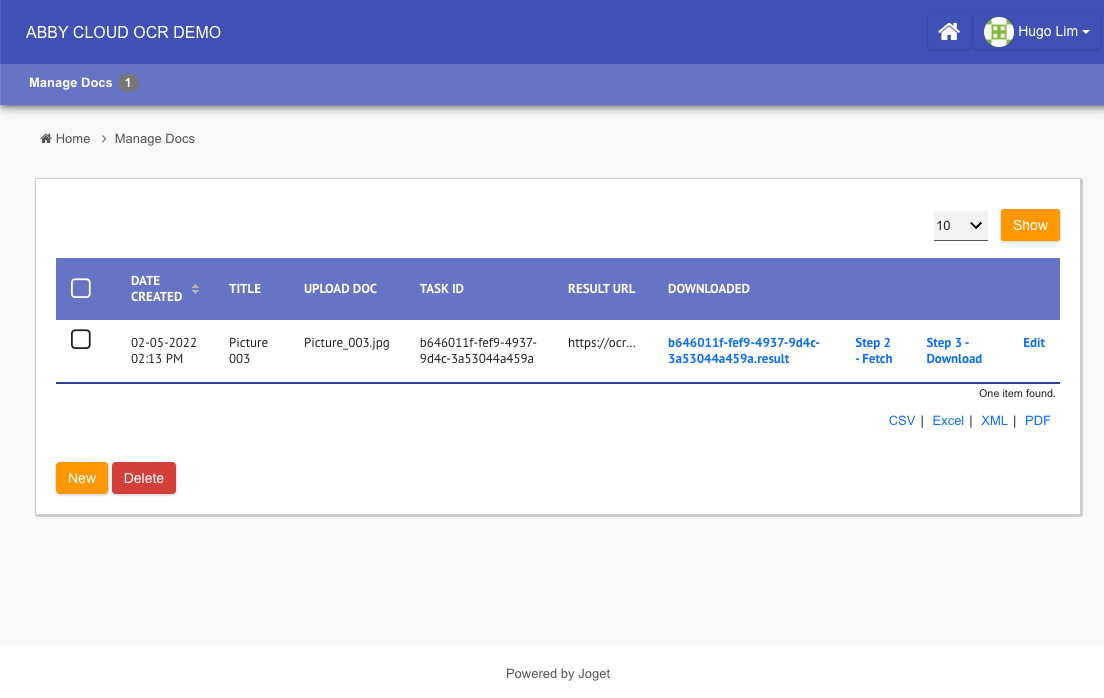Click the home icon in top bar

pos(949,32)
